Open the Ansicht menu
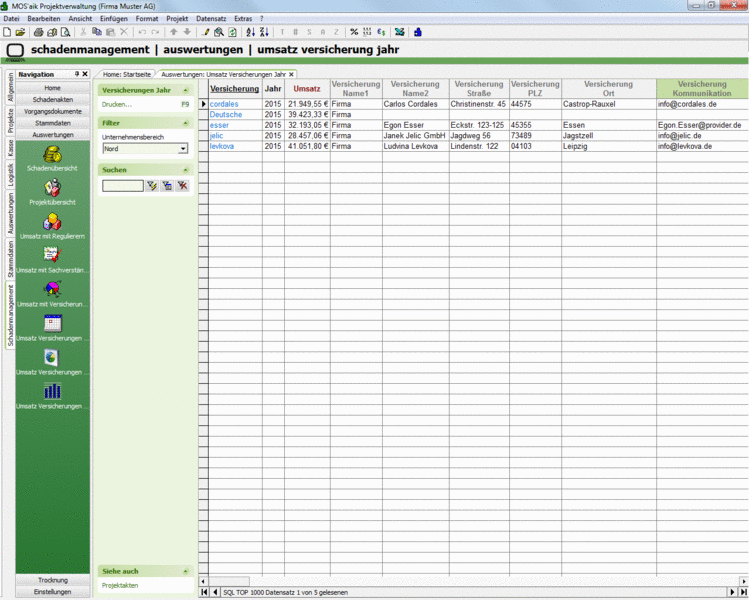 80,19
